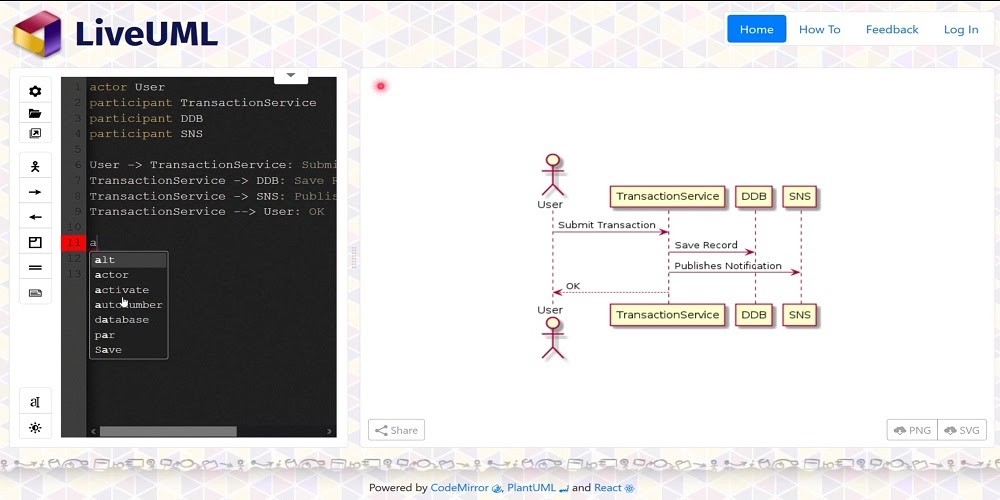This screenshot has height=500, width=1000.
Task: Download the diagram as PNG
Action: coord(911,430)
